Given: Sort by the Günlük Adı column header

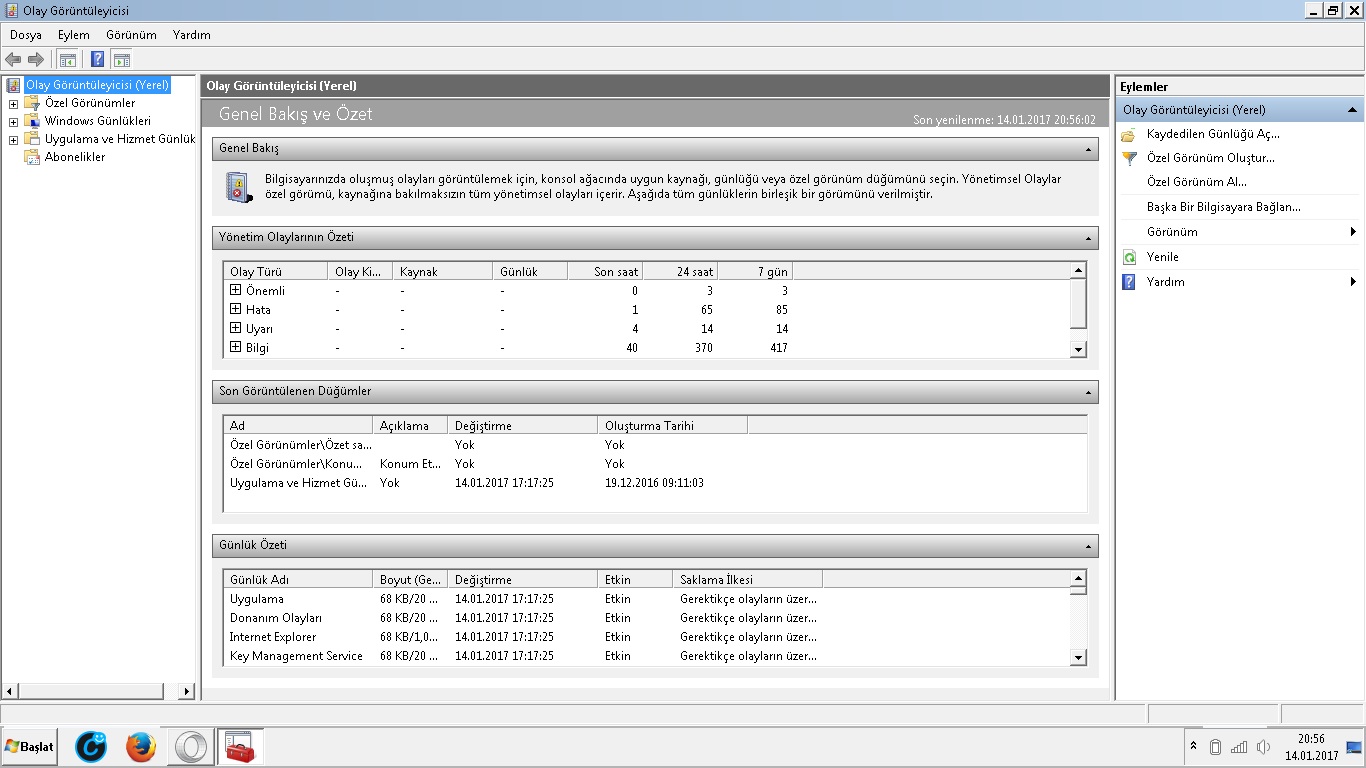Looking at the screenshot, I should click(x=298, y=579).
